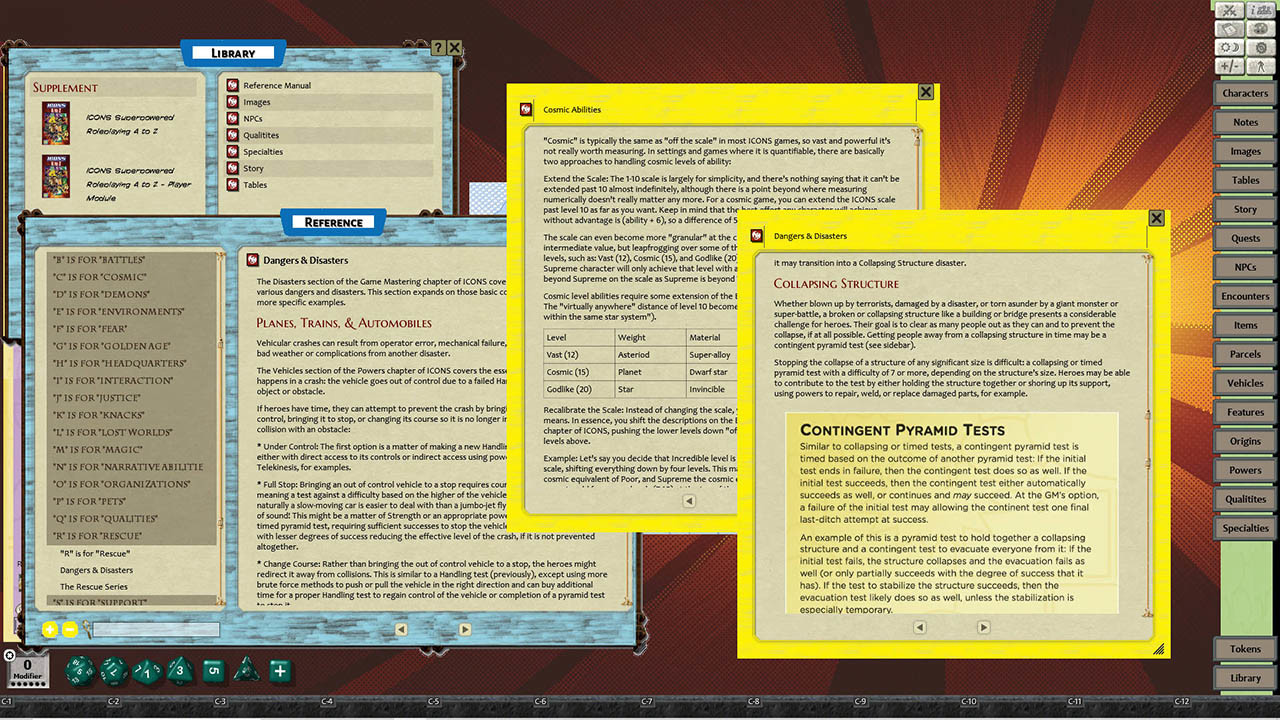Toggle idle status with the 'i zzz' button

click(x=1261, y=11)
